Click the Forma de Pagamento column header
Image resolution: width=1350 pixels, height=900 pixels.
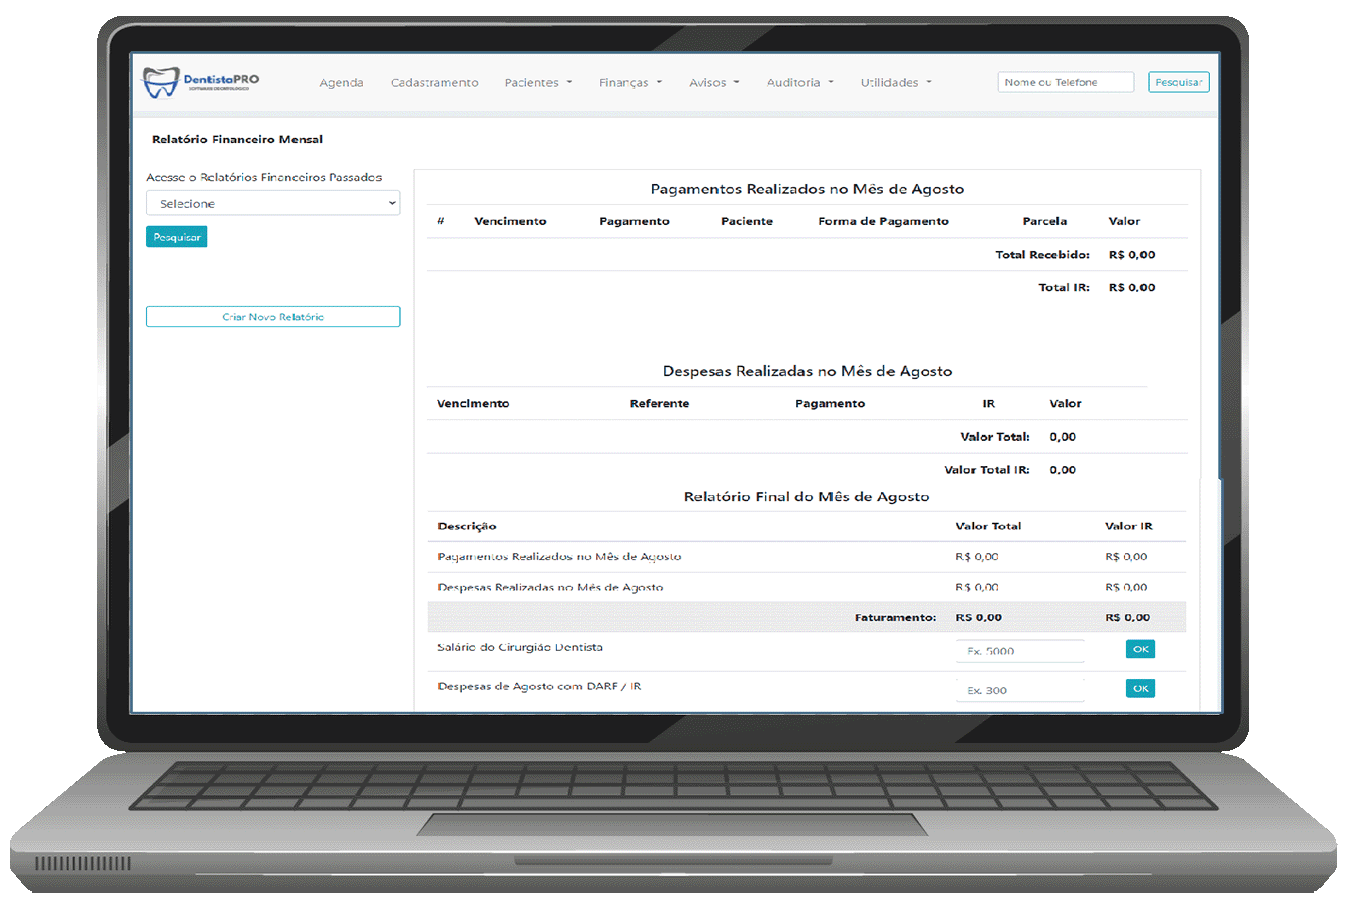(x=883, y=221)
